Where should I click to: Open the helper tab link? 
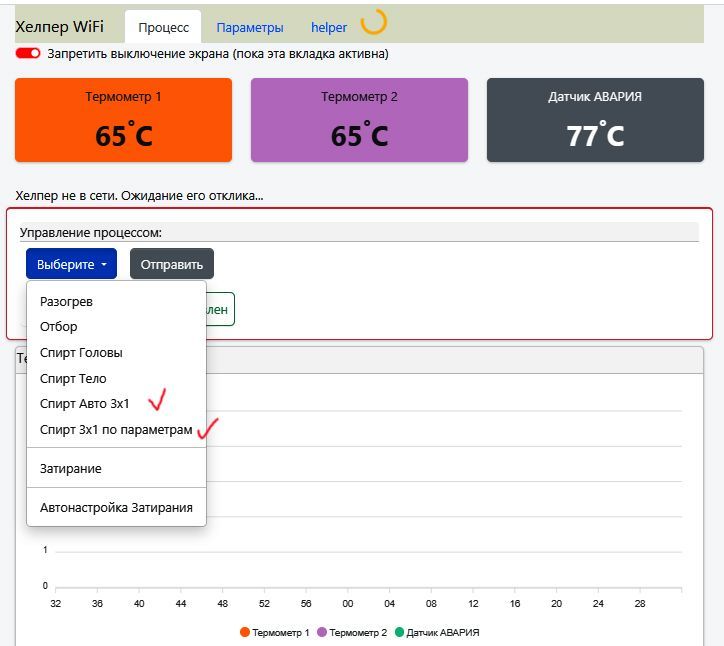click(329, 28)
